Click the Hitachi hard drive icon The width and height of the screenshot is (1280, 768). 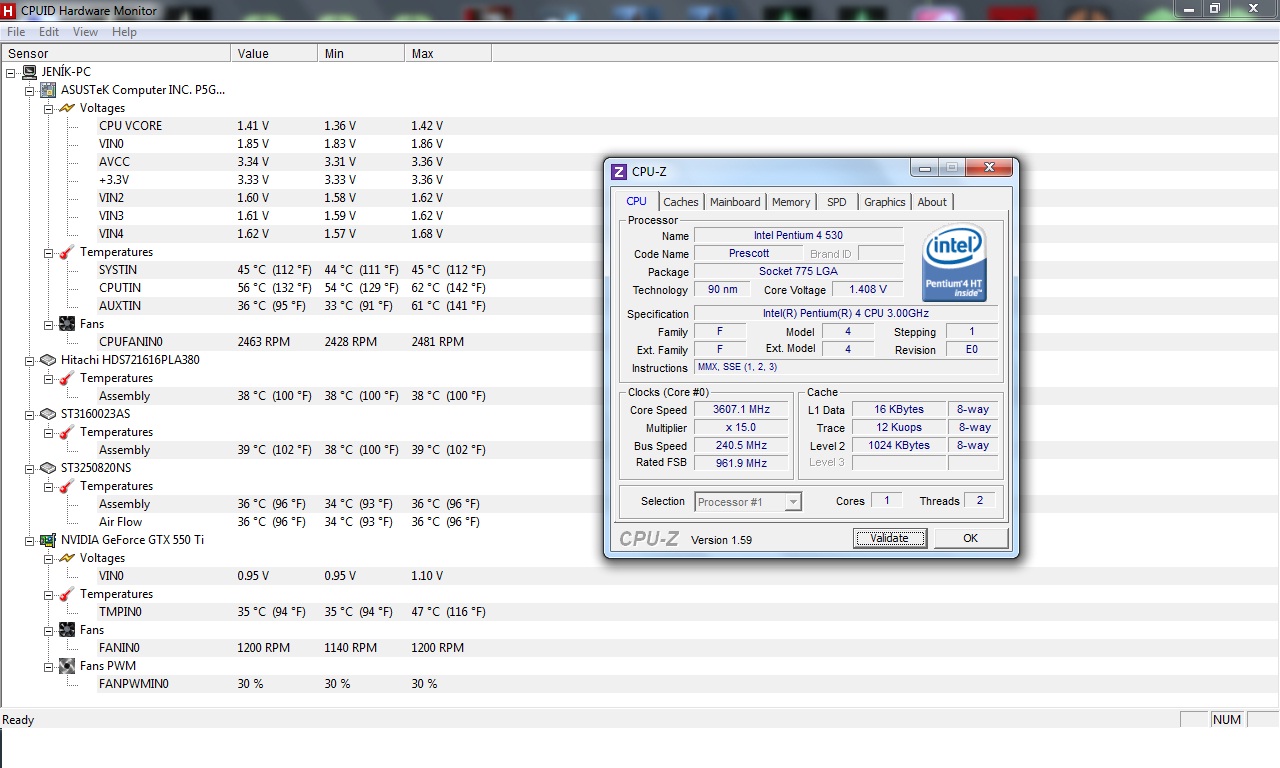pos(48,360)
